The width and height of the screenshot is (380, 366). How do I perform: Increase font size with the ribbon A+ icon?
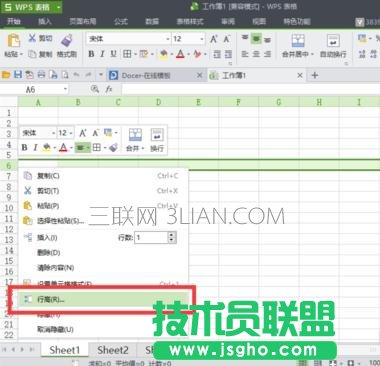click(214, 39)
